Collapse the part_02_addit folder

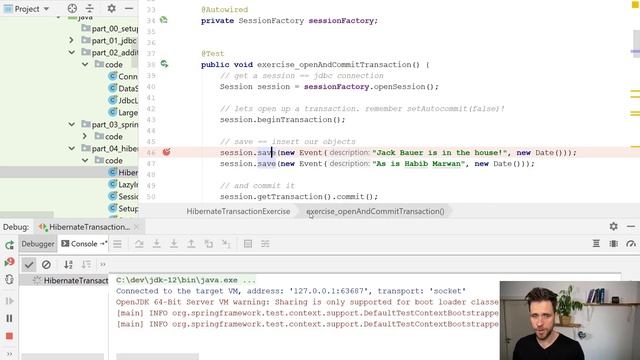click(71, 52)
